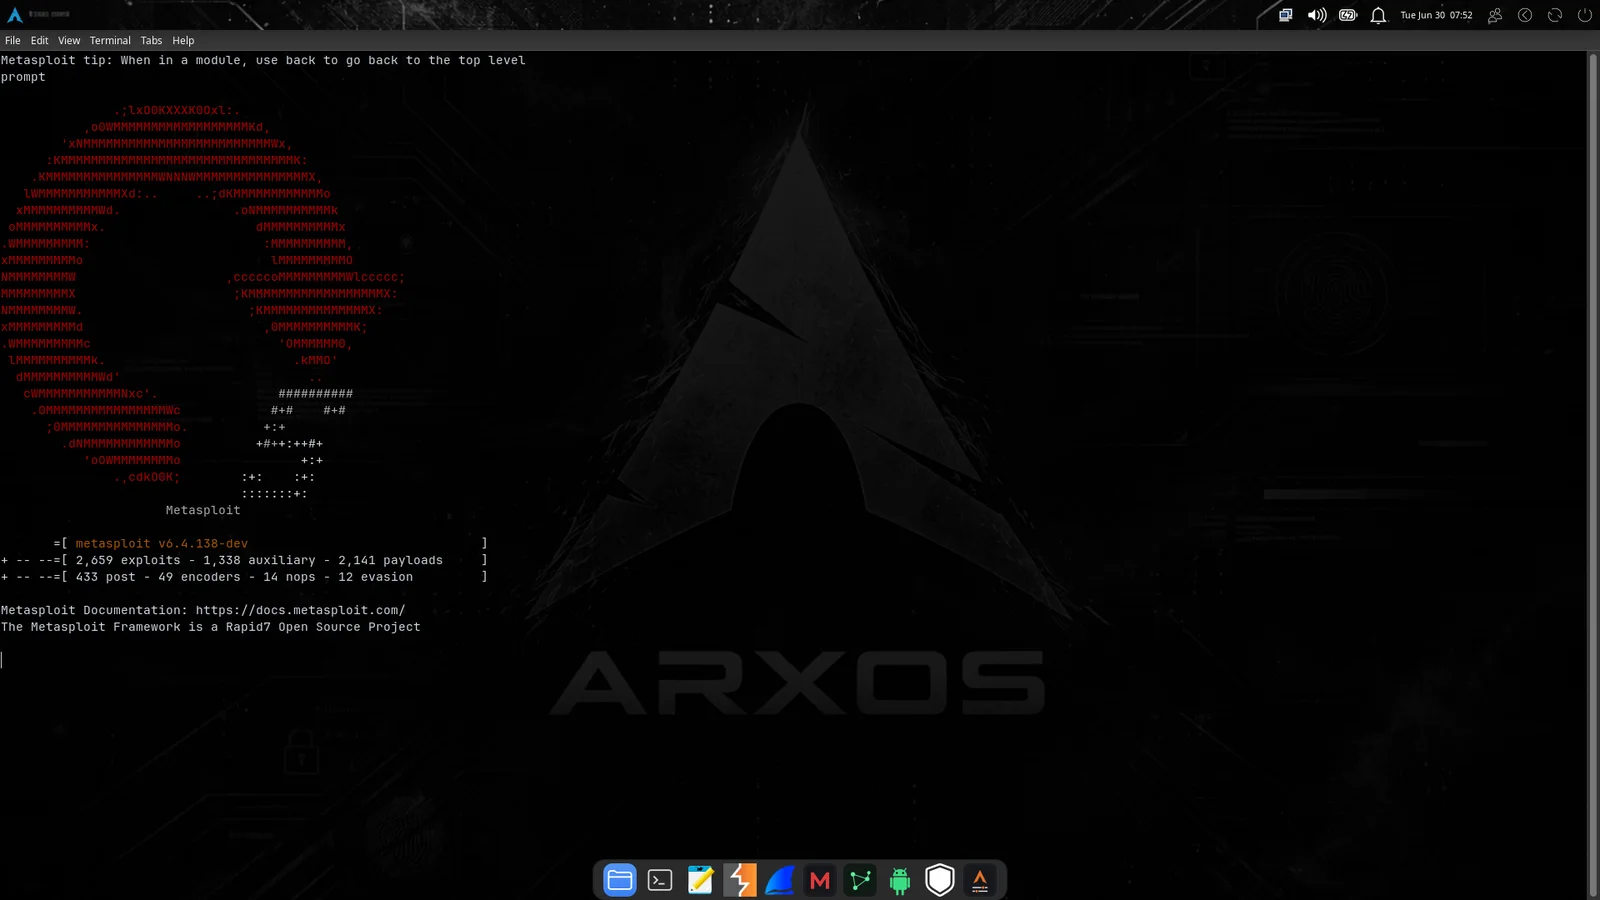Click the 'Metasploit tip:' text line
The height and width of the screenshot is (900, 1600).
click(x=263, y=60)
